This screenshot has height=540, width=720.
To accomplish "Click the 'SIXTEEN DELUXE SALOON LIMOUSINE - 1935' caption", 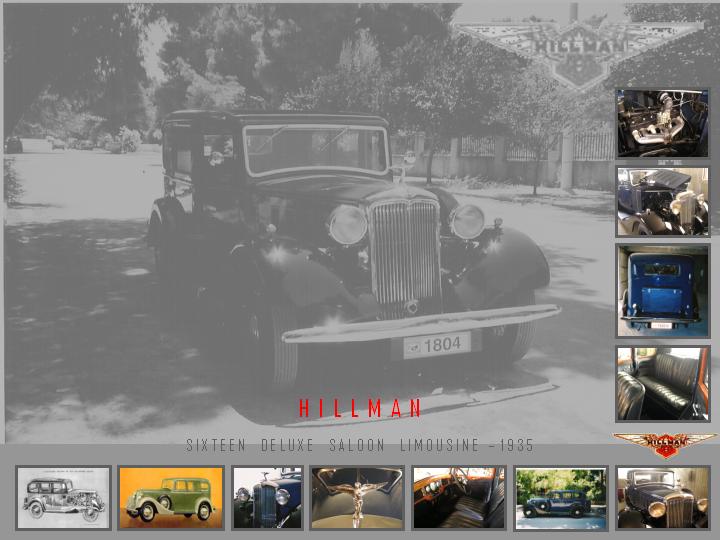I will tap(360, 445).
